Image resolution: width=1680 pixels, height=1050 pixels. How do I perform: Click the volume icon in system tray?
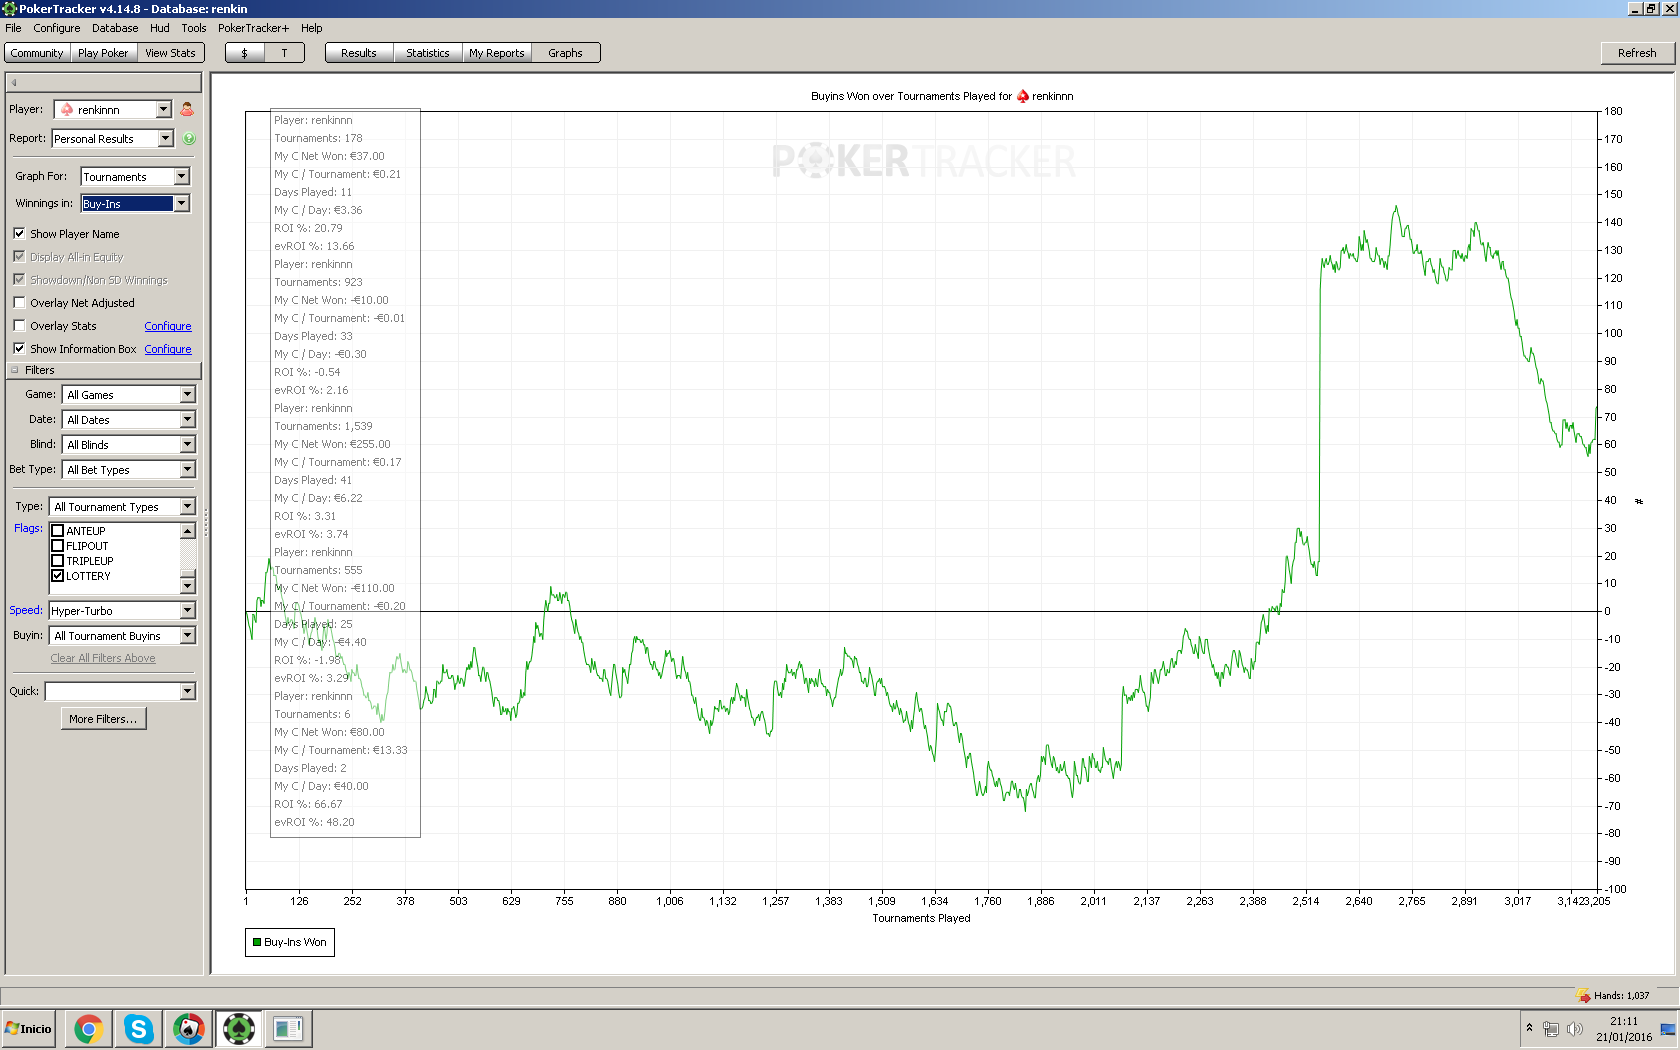pos(1575,1029)
